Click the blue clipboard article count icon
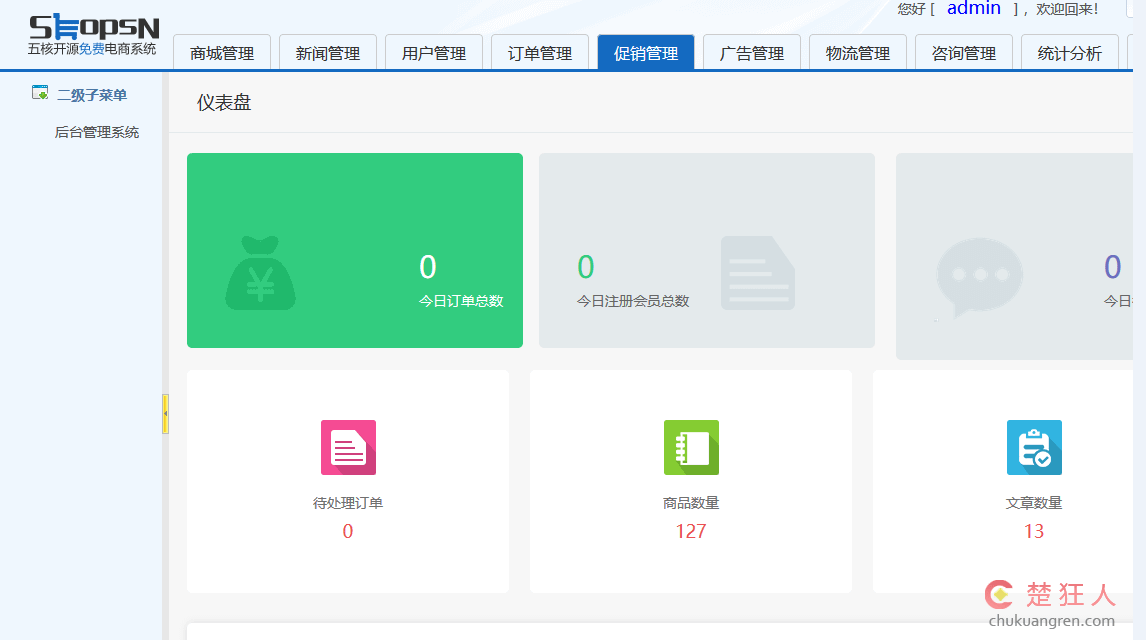Screen dimensions: 1146x640 [1034, 447]
